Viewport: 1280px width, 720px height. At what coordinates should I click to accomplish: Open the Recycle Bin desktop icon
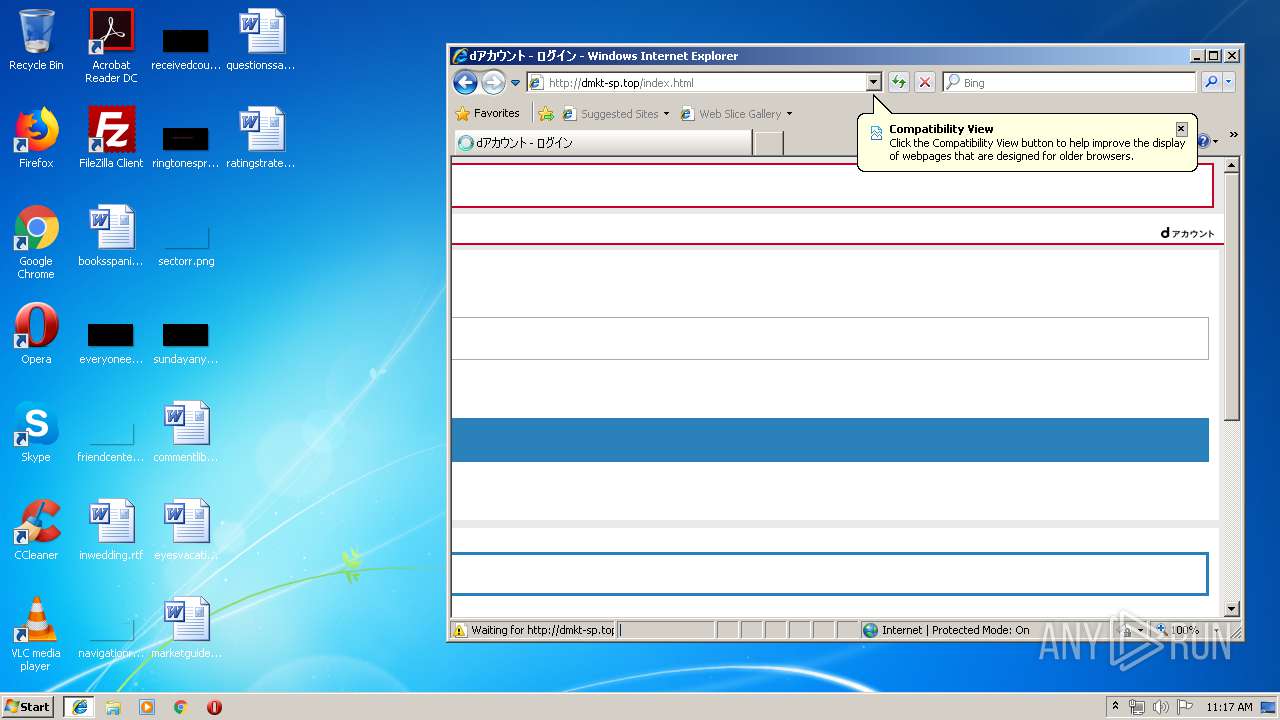(36, 40)
